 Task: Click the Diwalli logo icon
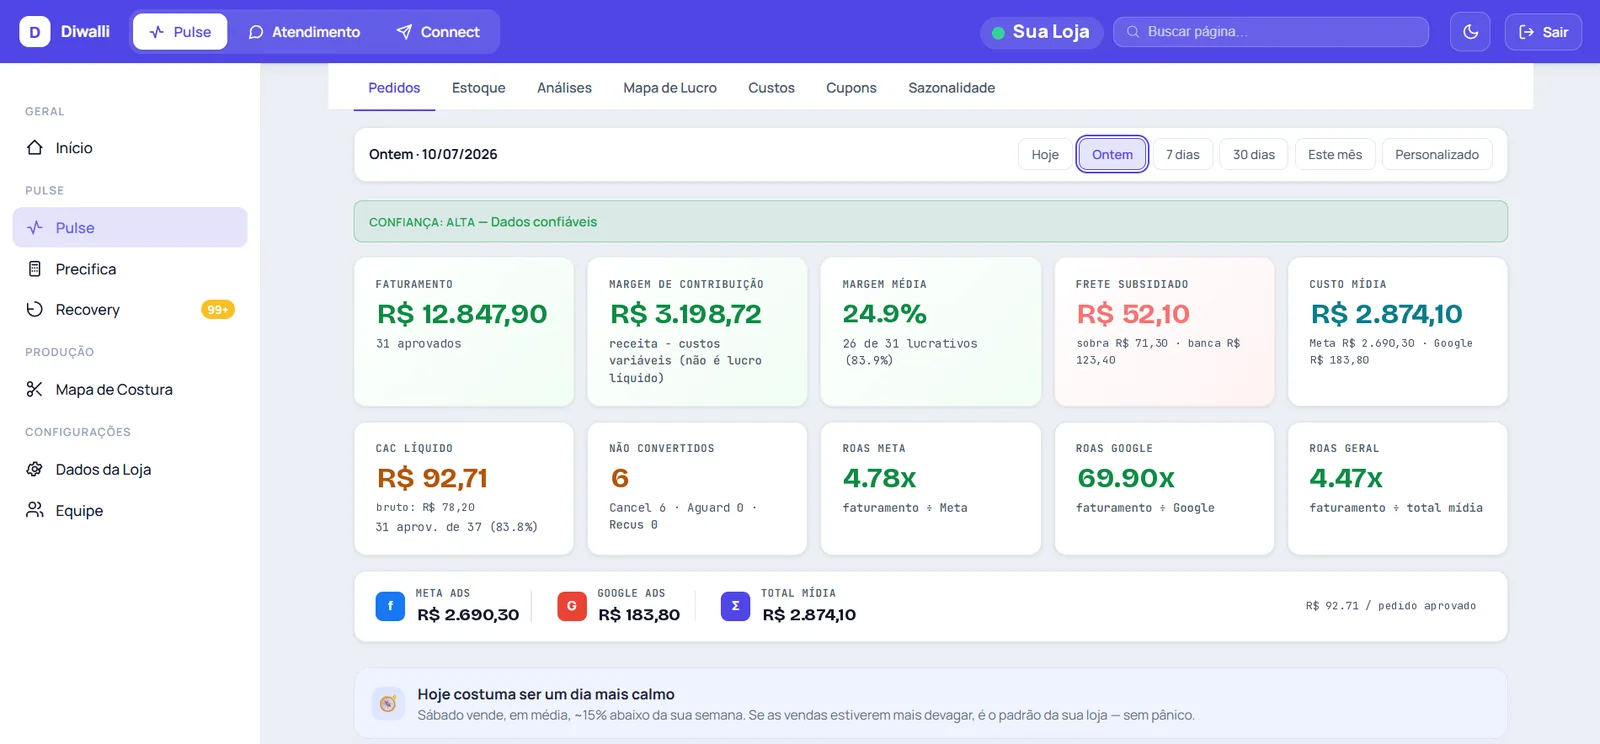click(35, 32)
